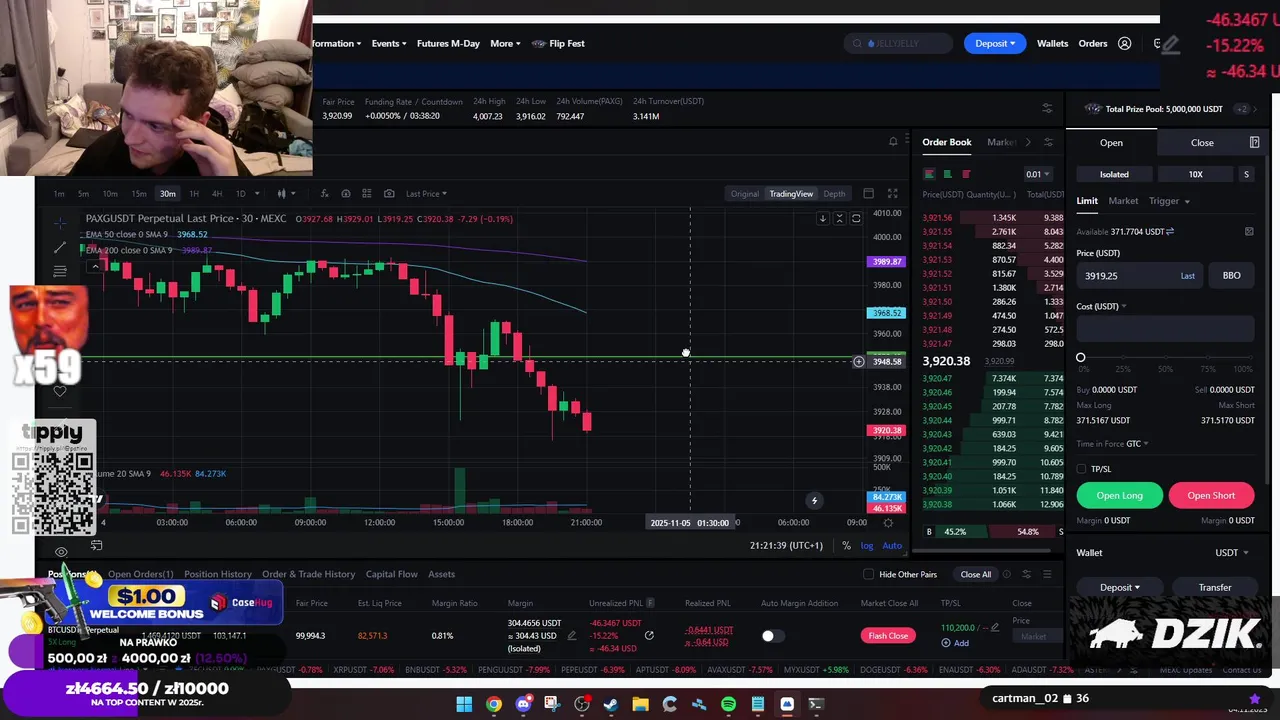Screen dimensions: 1280x720
Task: Click the Windows Start button
Action: pos(464,704)
